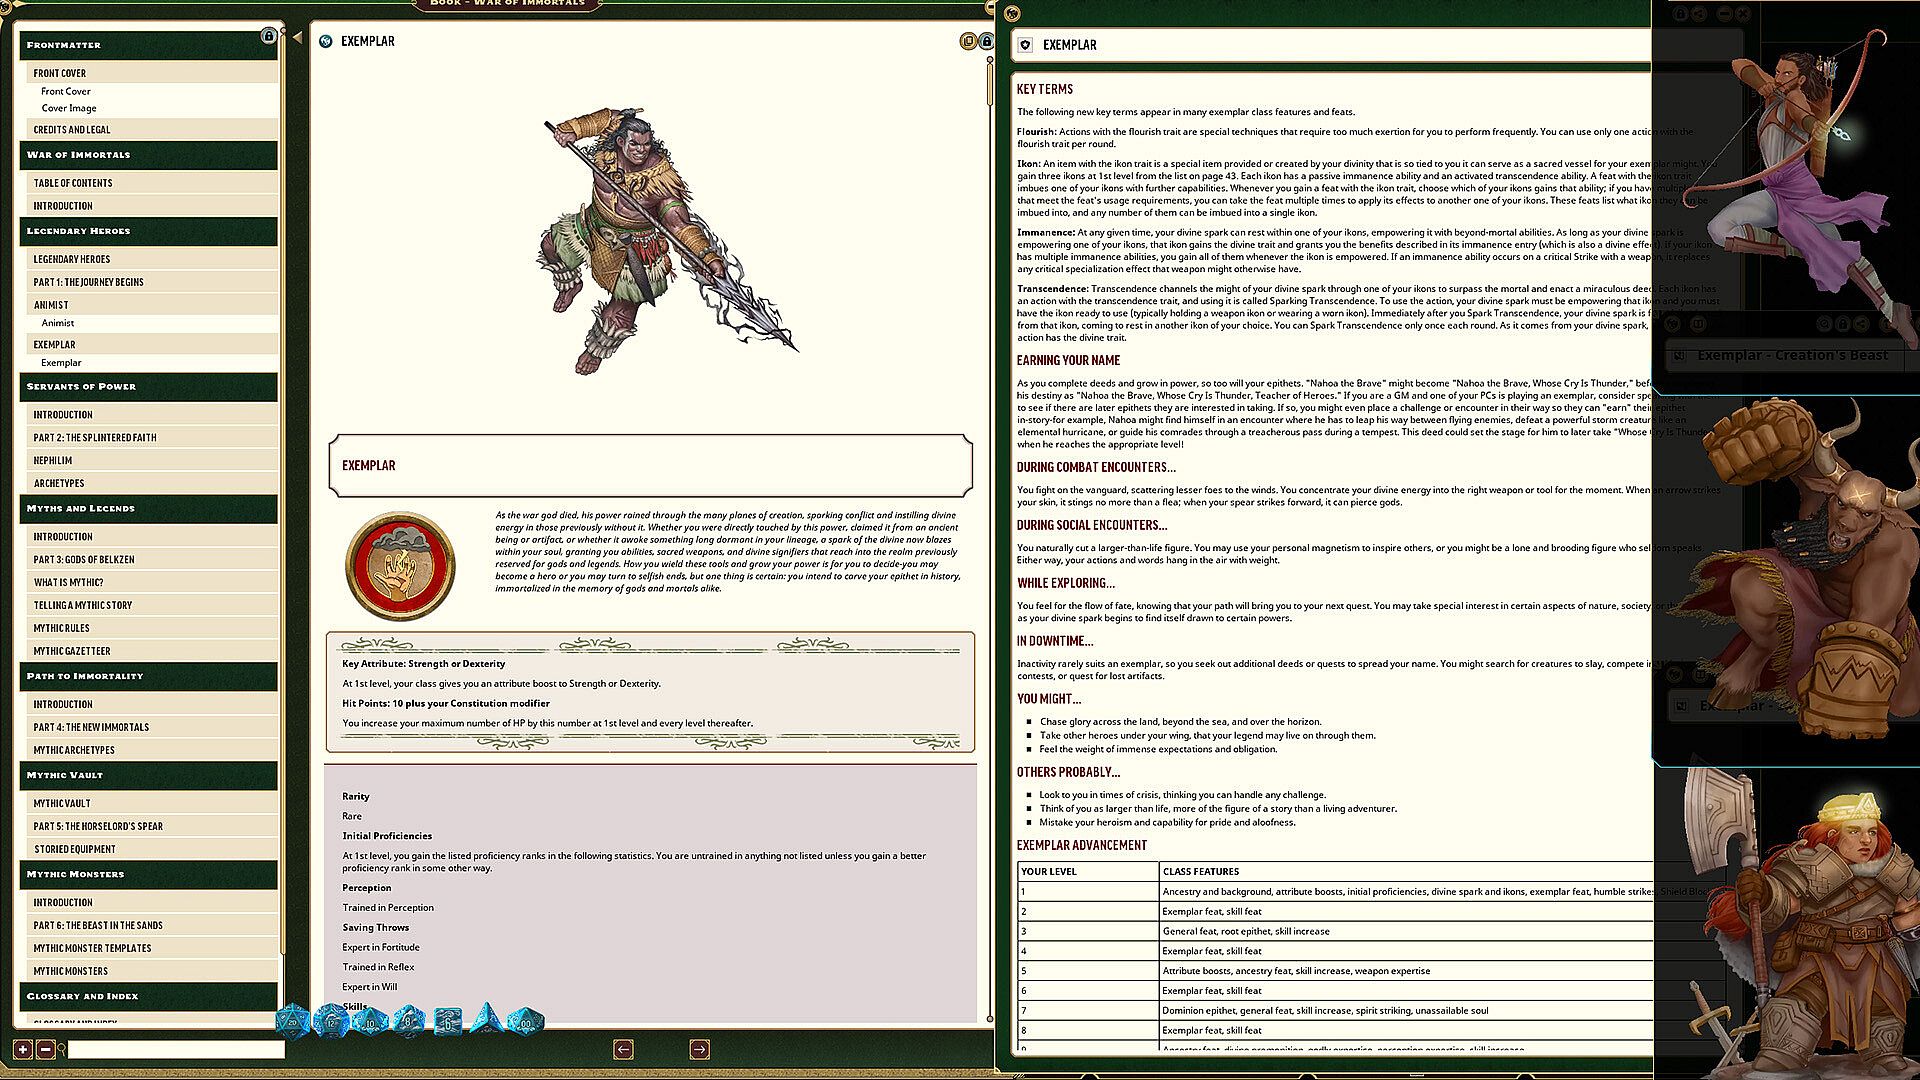This screenshot has height=1080, width=1920.
Task: Toggle the index panel lock
Action: (x=268, y=36)
